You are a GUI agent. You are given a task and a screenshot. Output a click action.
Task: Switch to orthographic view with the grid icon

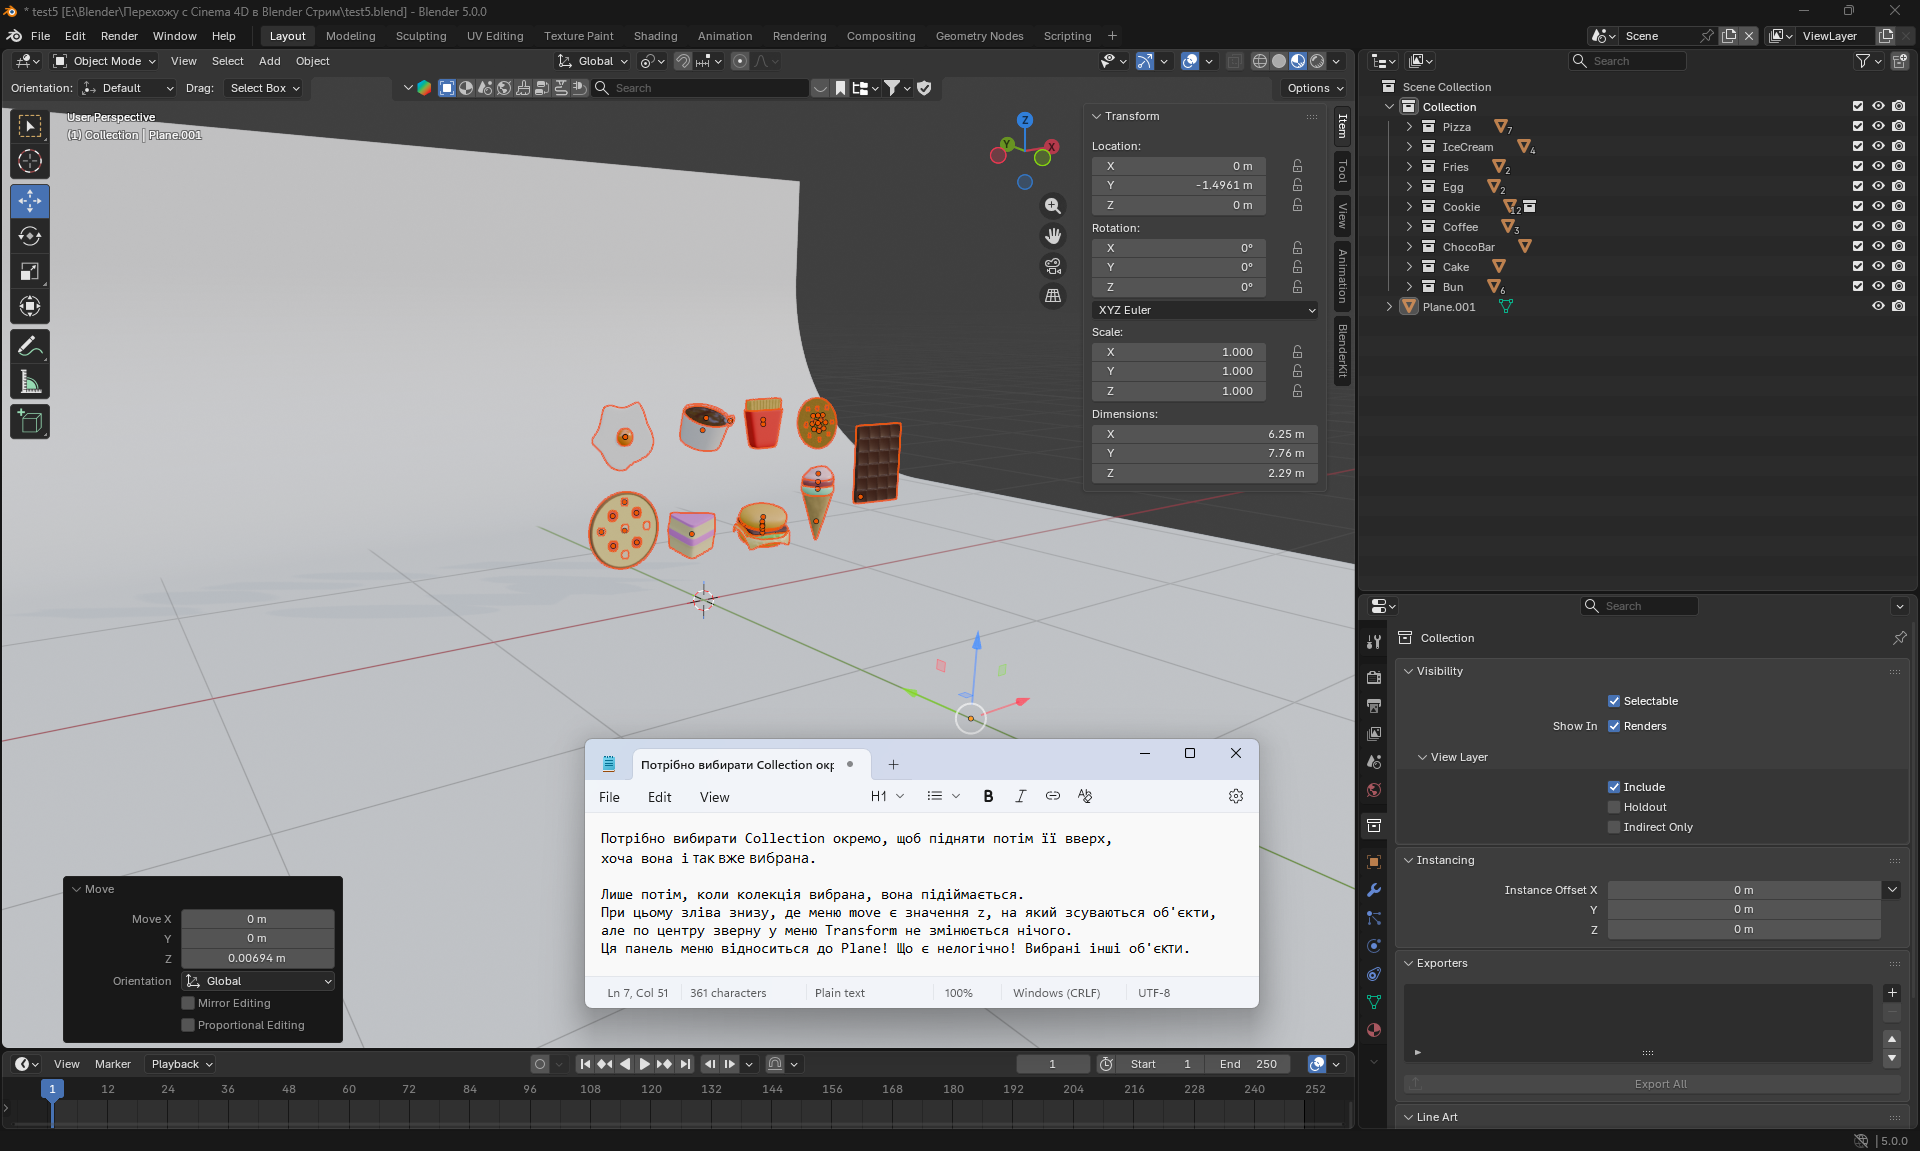(1053, 296)
